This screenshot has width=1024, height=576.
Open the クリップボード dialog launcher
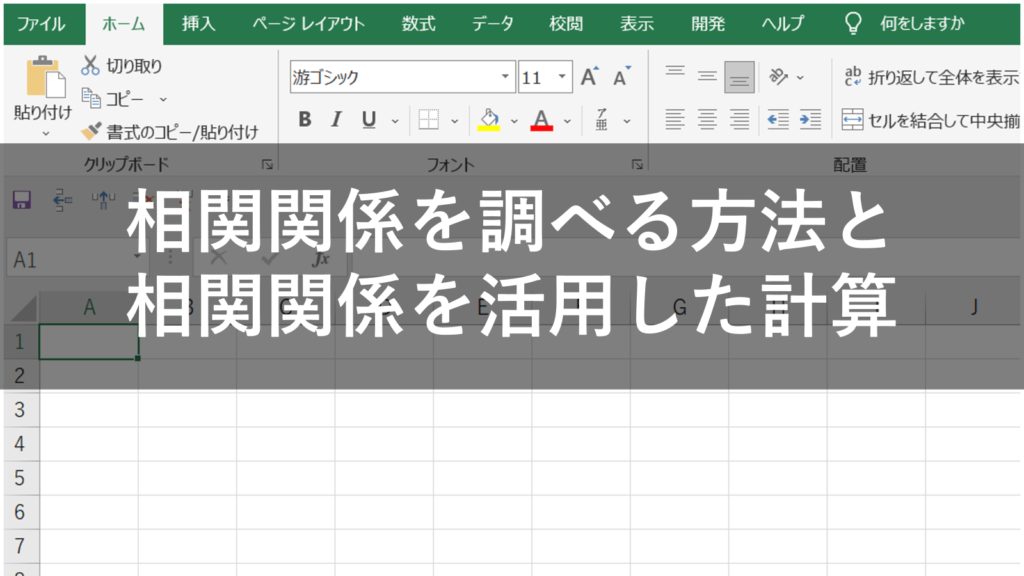(267, 165)
